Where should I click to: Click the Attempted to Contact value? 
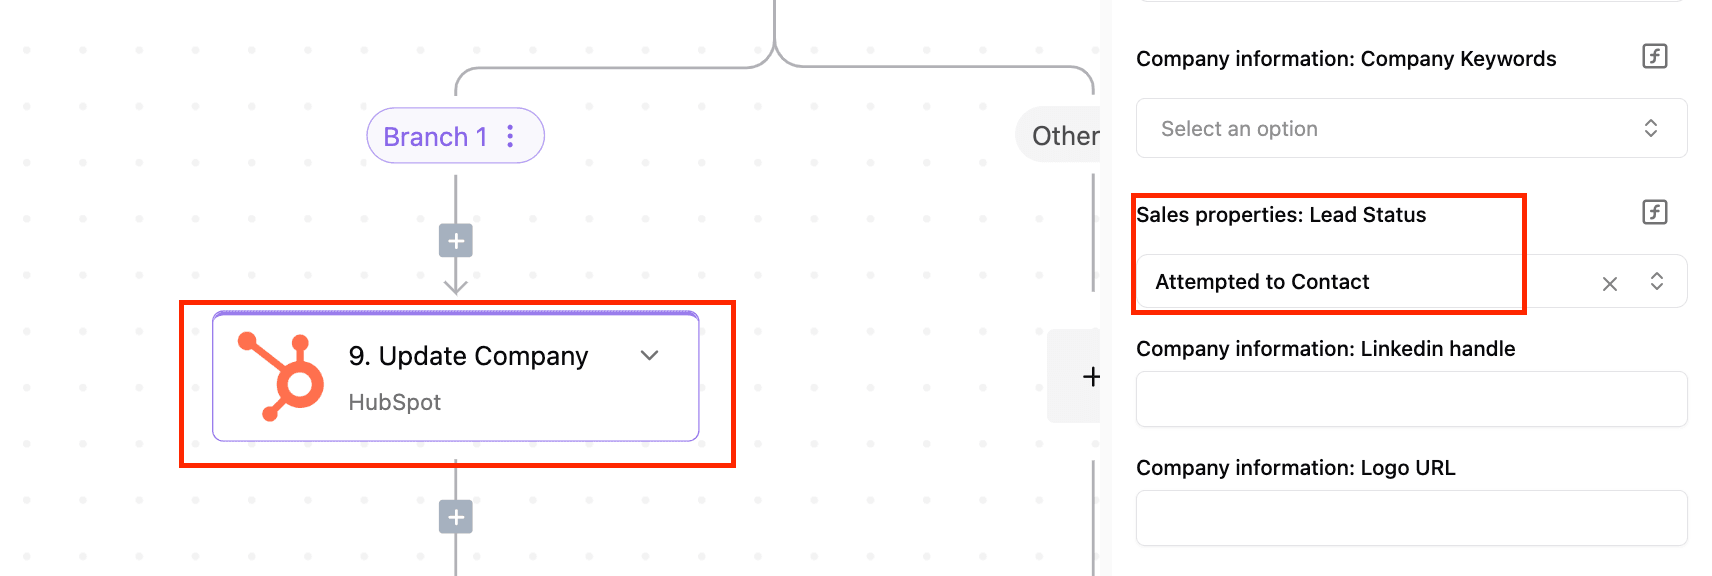[x=1262, y=282]
